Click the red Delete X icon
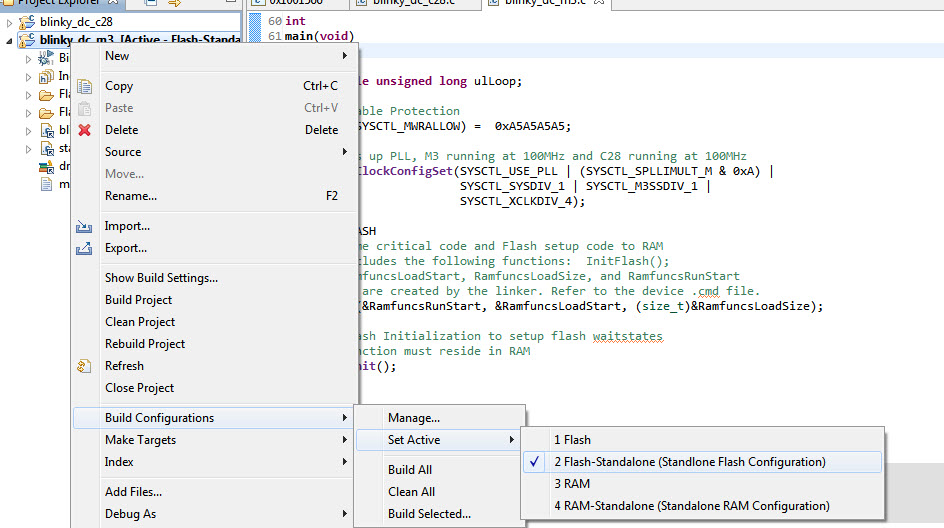Viewport: 944px width, 528px height. tap(84, 130)
